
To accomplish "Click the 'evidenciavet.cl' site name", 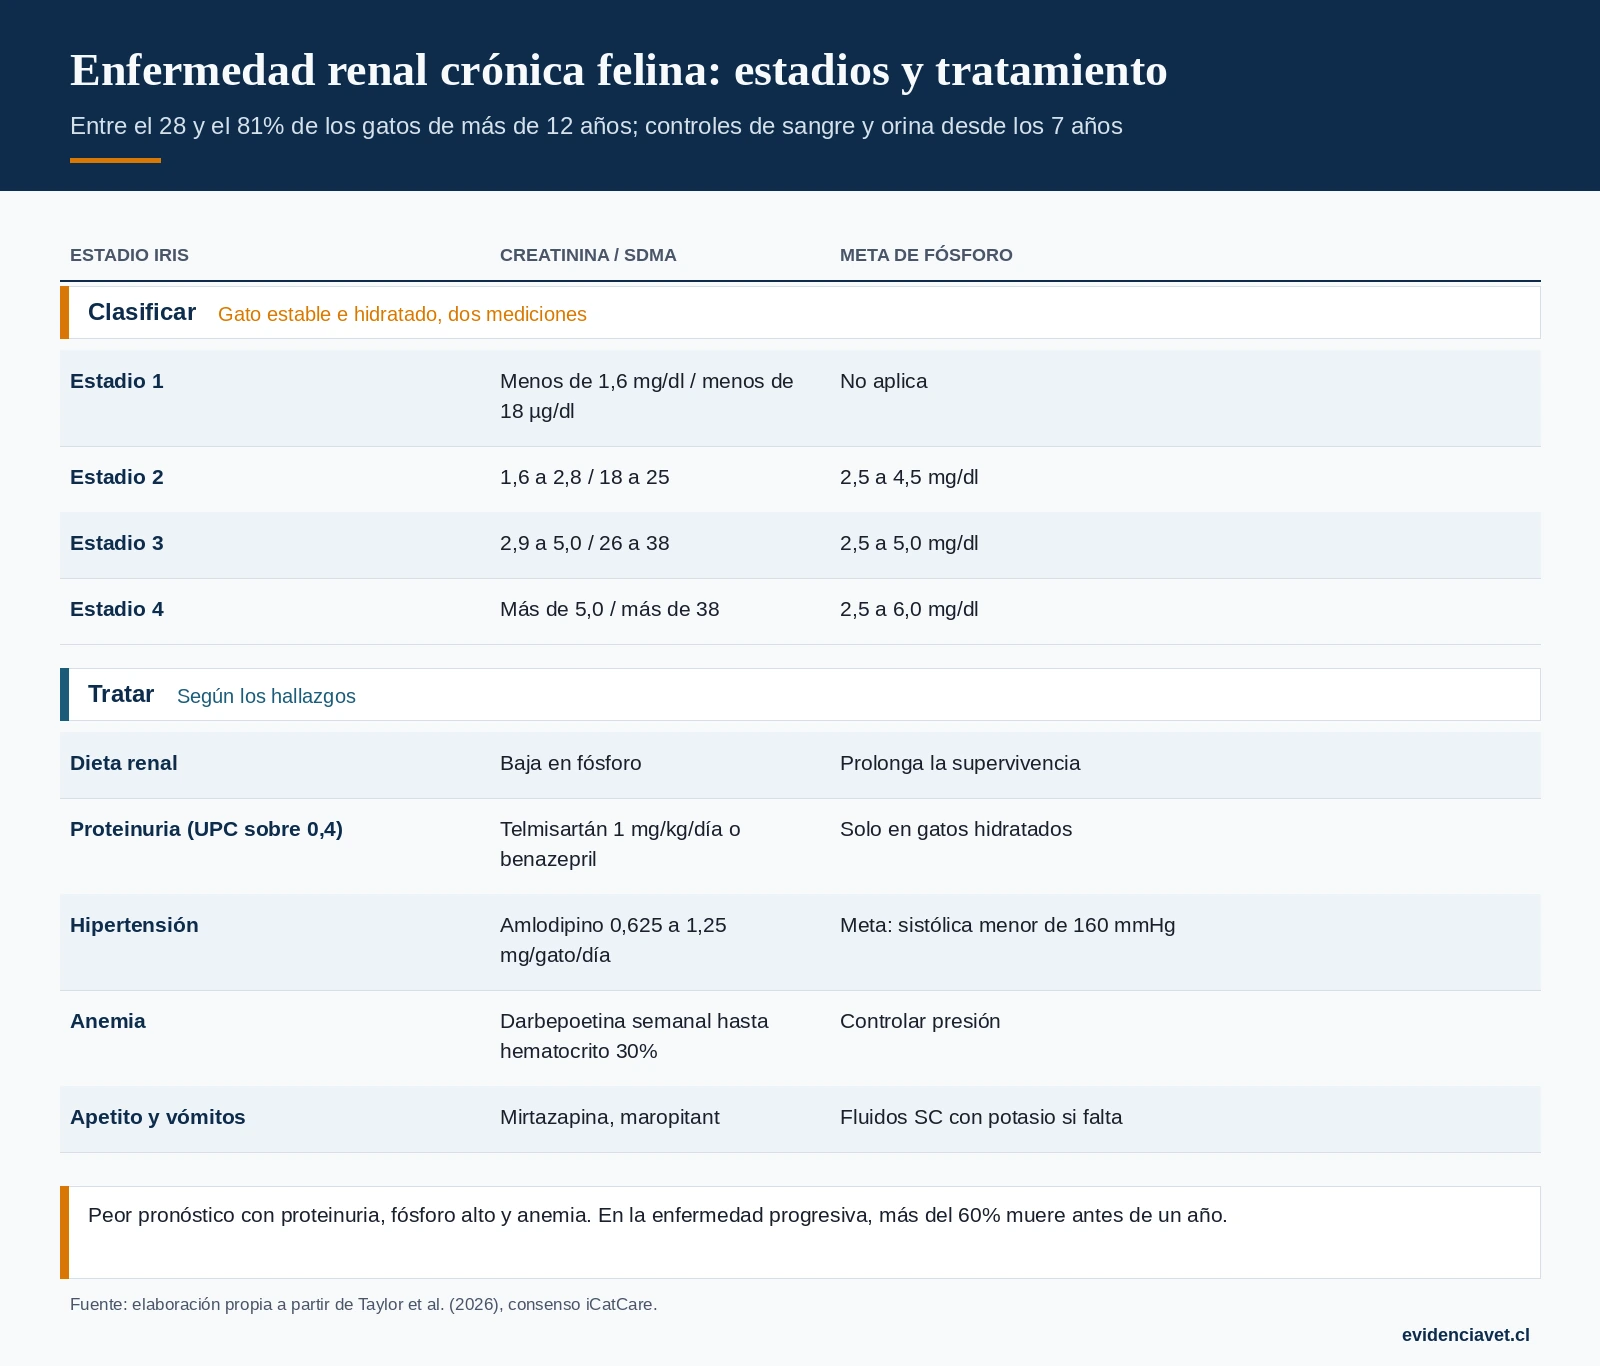I will coord(1465,1335).
